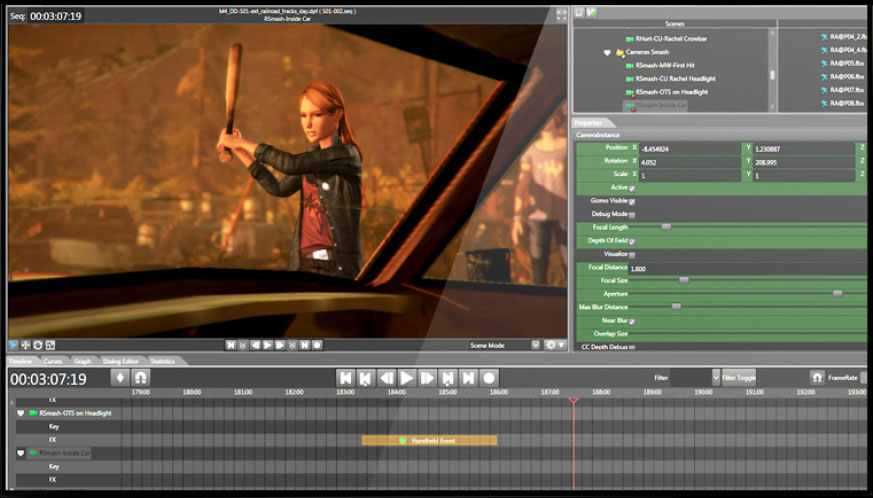Open the Scene Mode dropdown
The height and width of the screenshot is (498, 873).
535,345
